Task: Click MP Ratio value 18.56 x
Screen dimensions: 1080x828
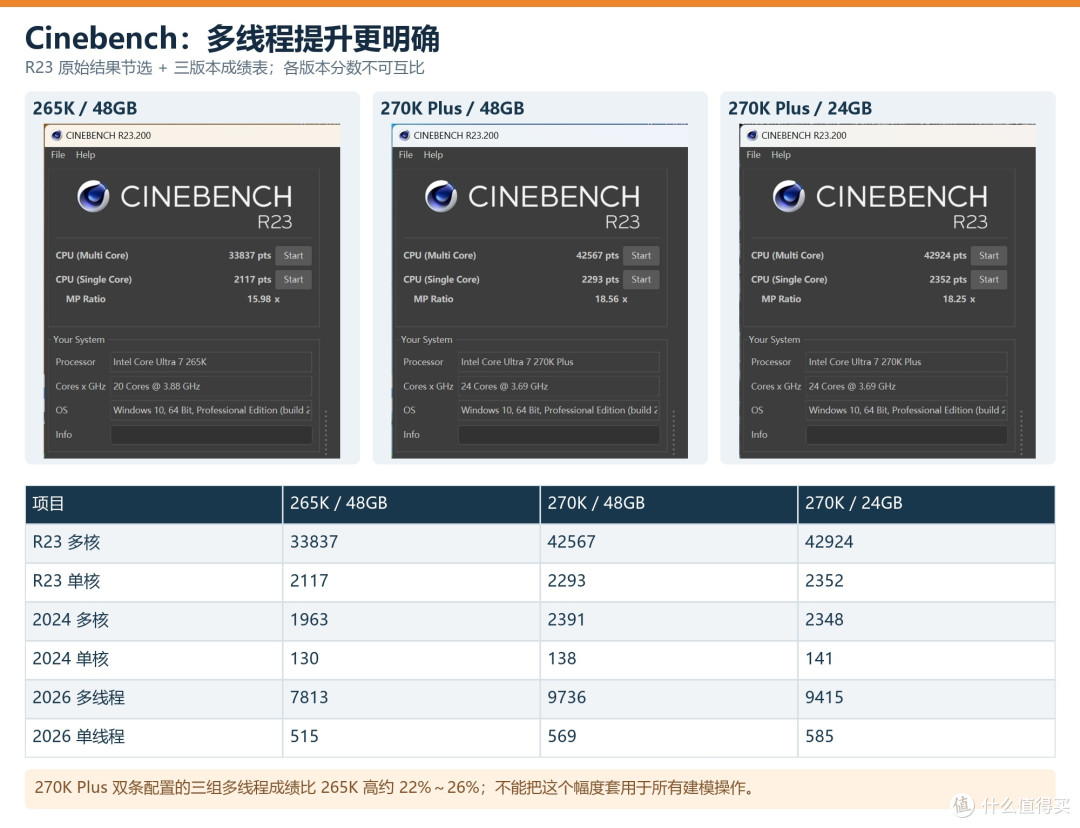Action: [x=611, y=299]
